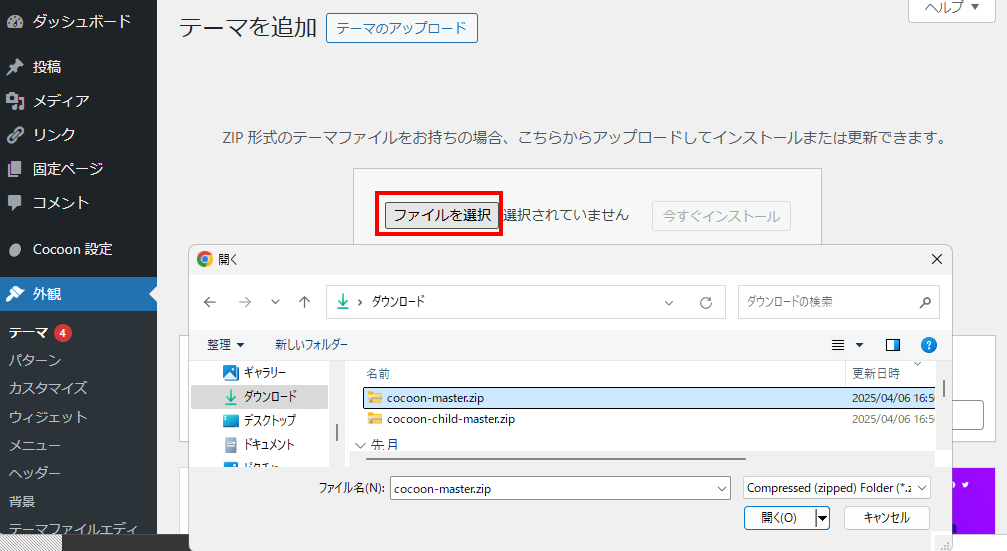Image resolution: width=1007 pixels, height=551 pixels.
Task: Click the 開く(O) open button
Action: click(x=779, y=518)
